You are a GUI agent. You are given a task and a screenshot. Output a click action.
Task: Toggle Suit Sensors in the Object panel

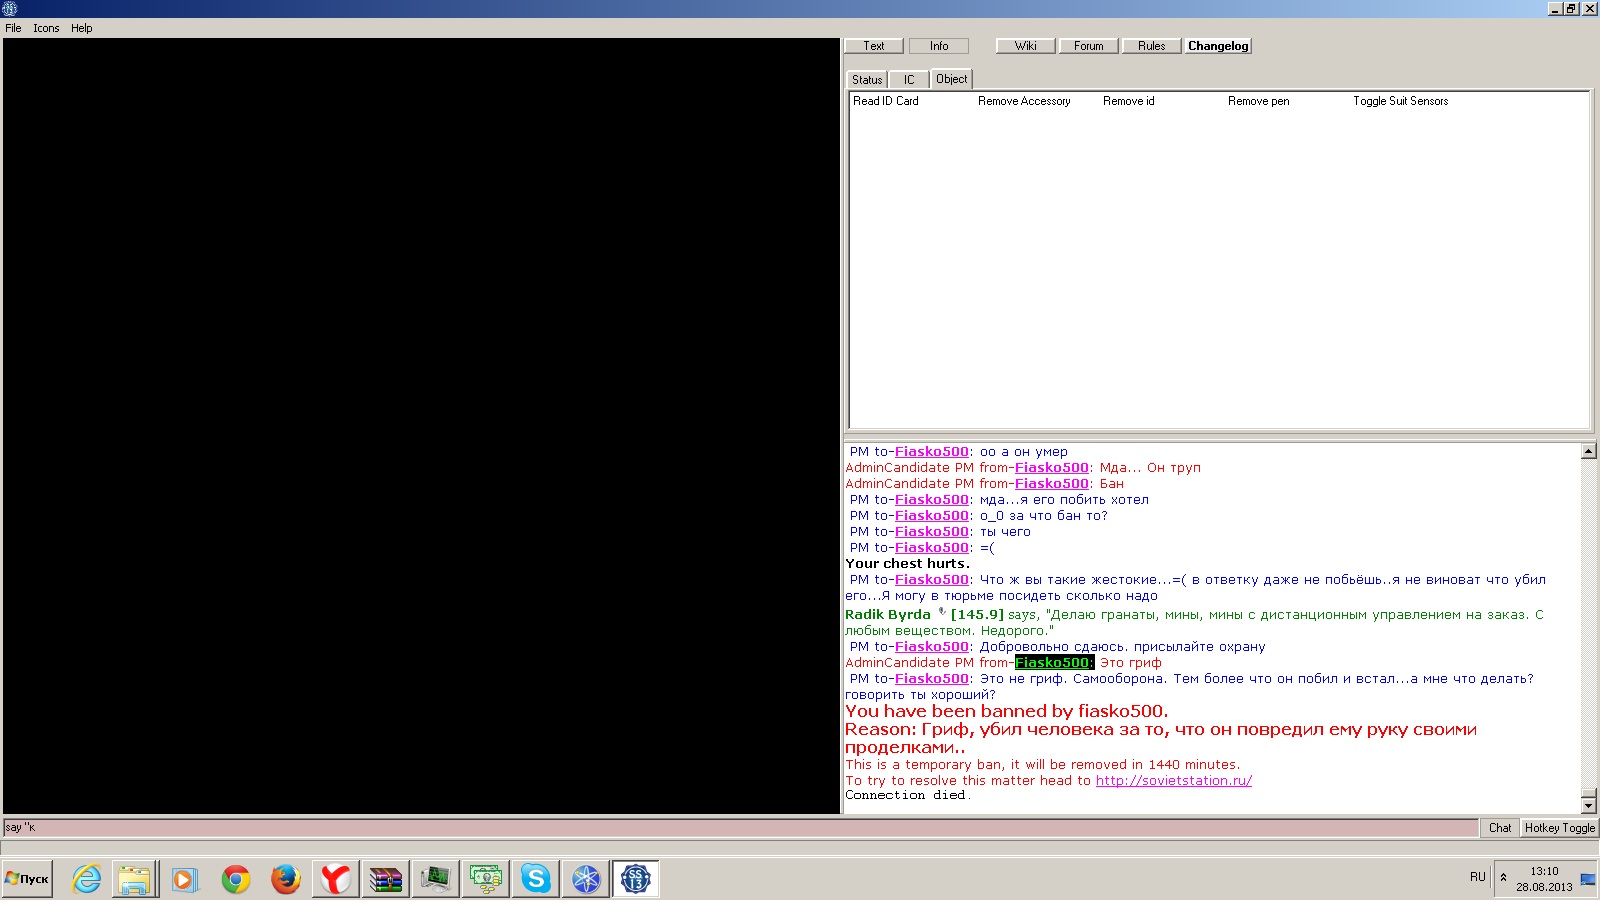pos(1400,101)
